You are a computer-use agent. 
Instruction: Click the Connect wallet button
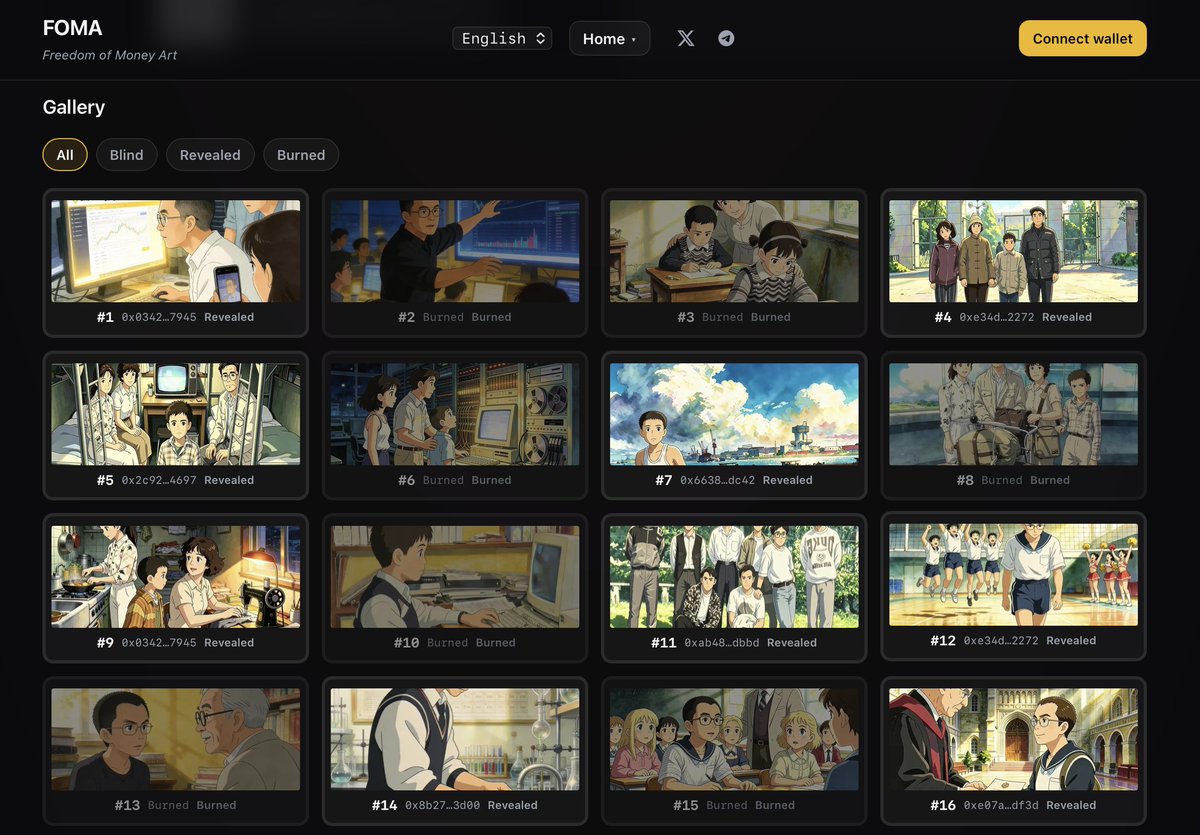pyautogui.click(x=1083, y=38)
